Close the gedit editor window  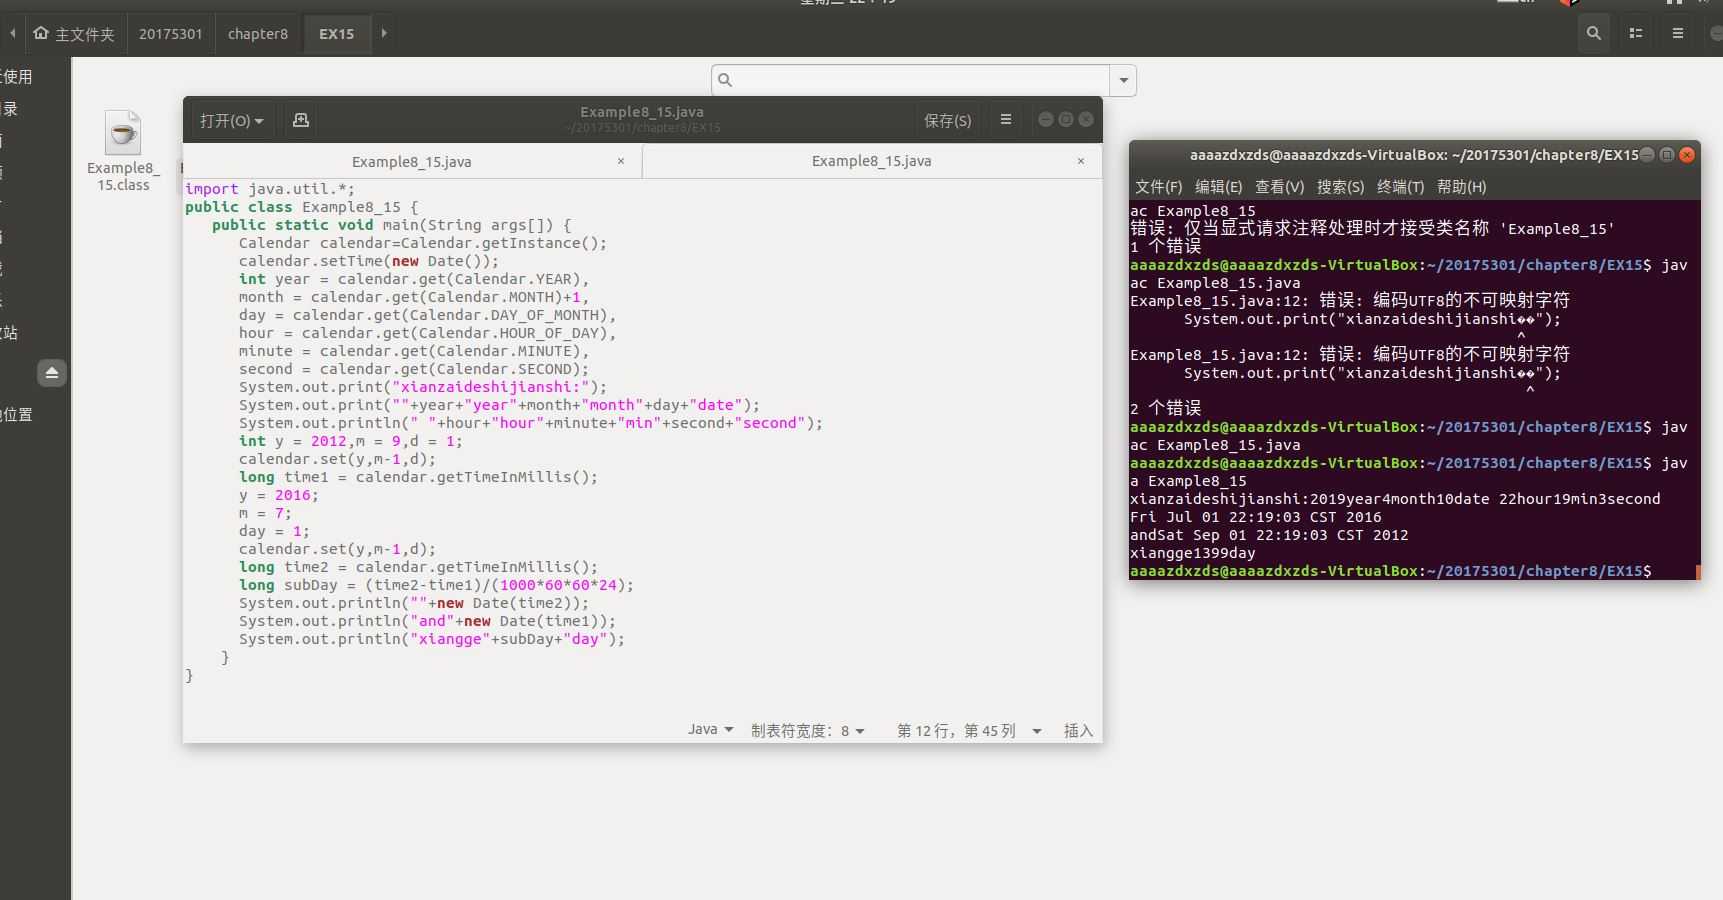pos(1086,119)
